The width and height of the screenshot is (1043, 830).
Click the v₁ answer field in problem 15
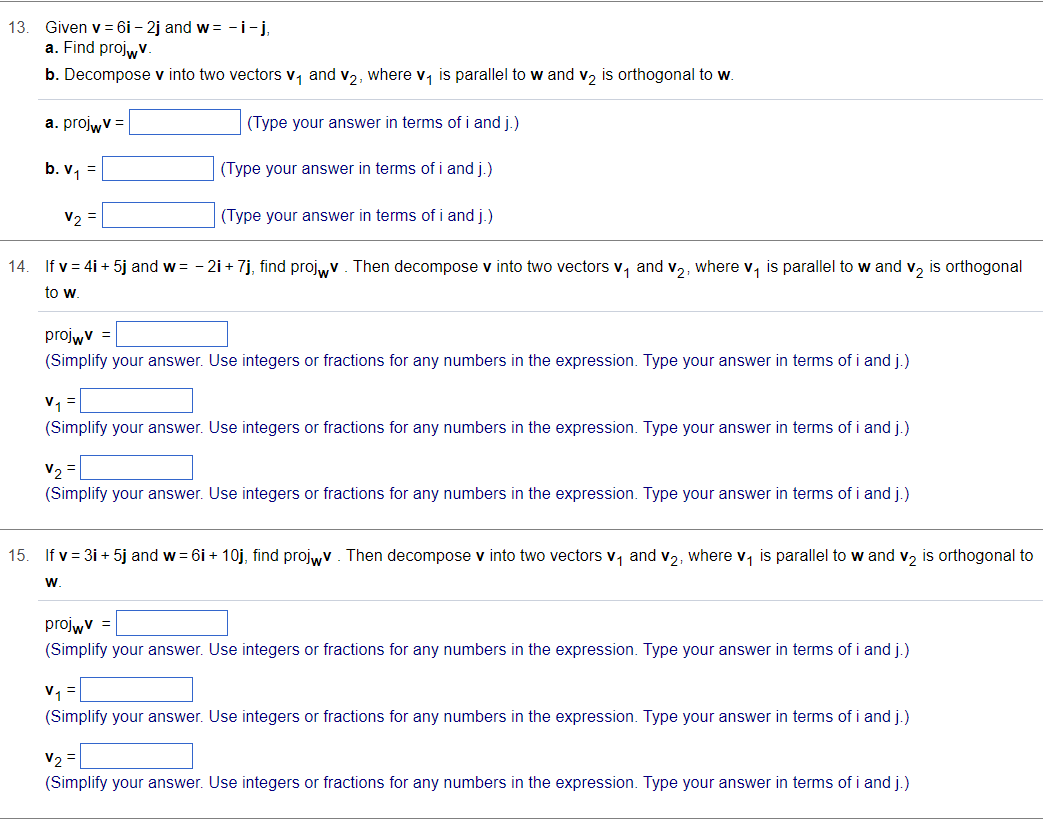(136, 689)
